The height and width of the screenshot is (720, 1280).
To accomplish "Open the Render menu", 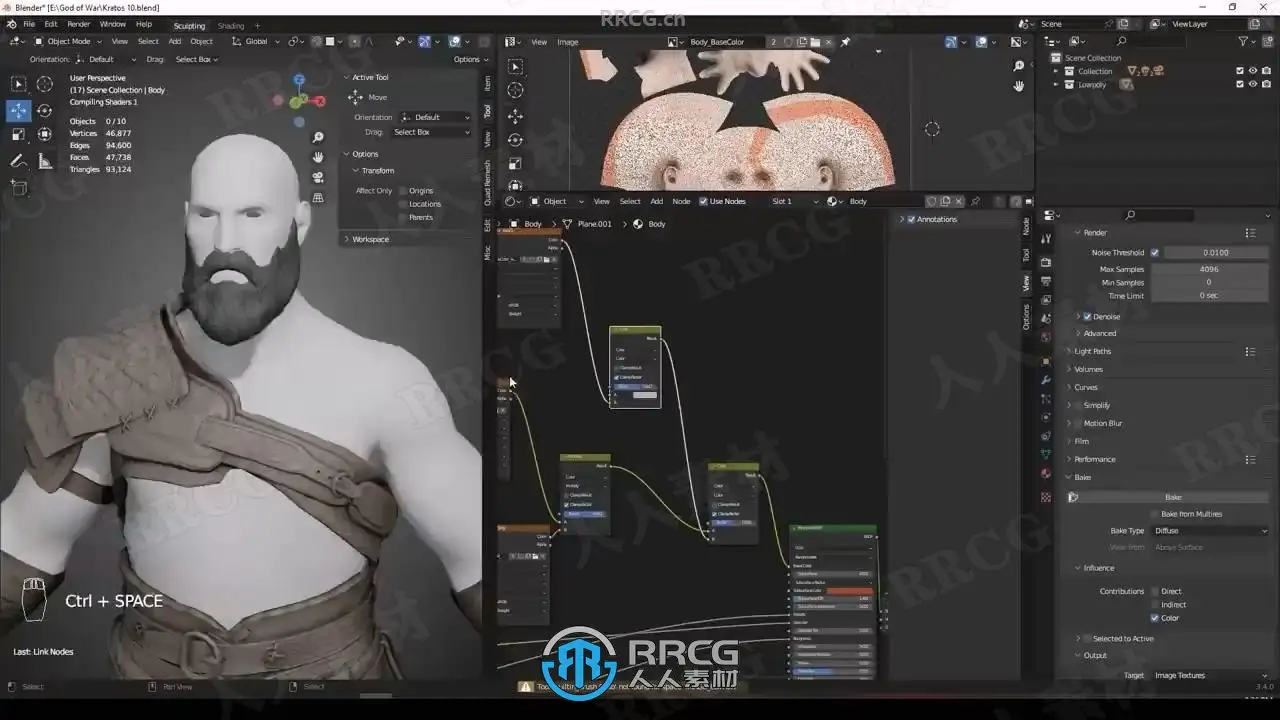I will pyautogui.click(x=78, y=24).
